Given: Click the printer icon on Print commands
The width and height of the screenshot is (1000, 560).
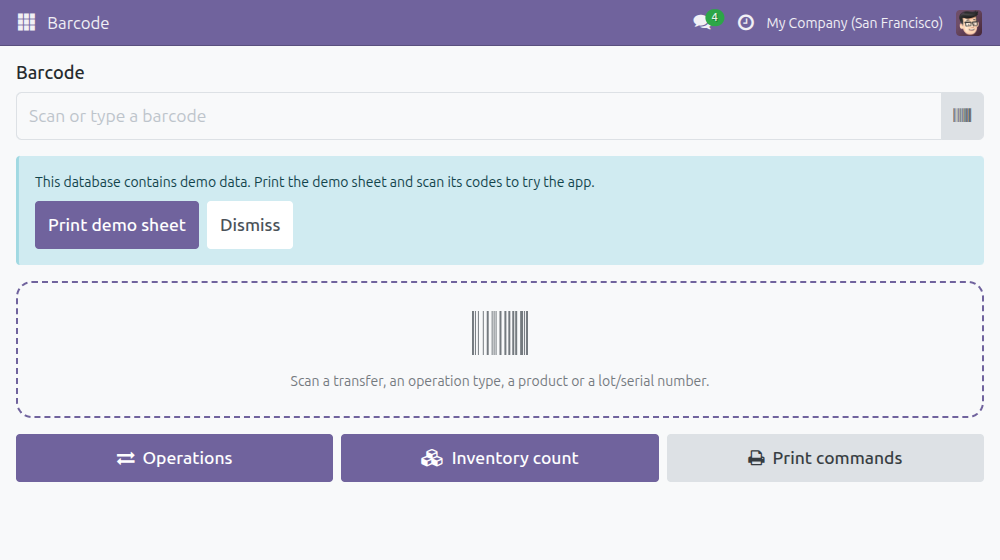Looking at the screenshot, I should tap(756, 458).
